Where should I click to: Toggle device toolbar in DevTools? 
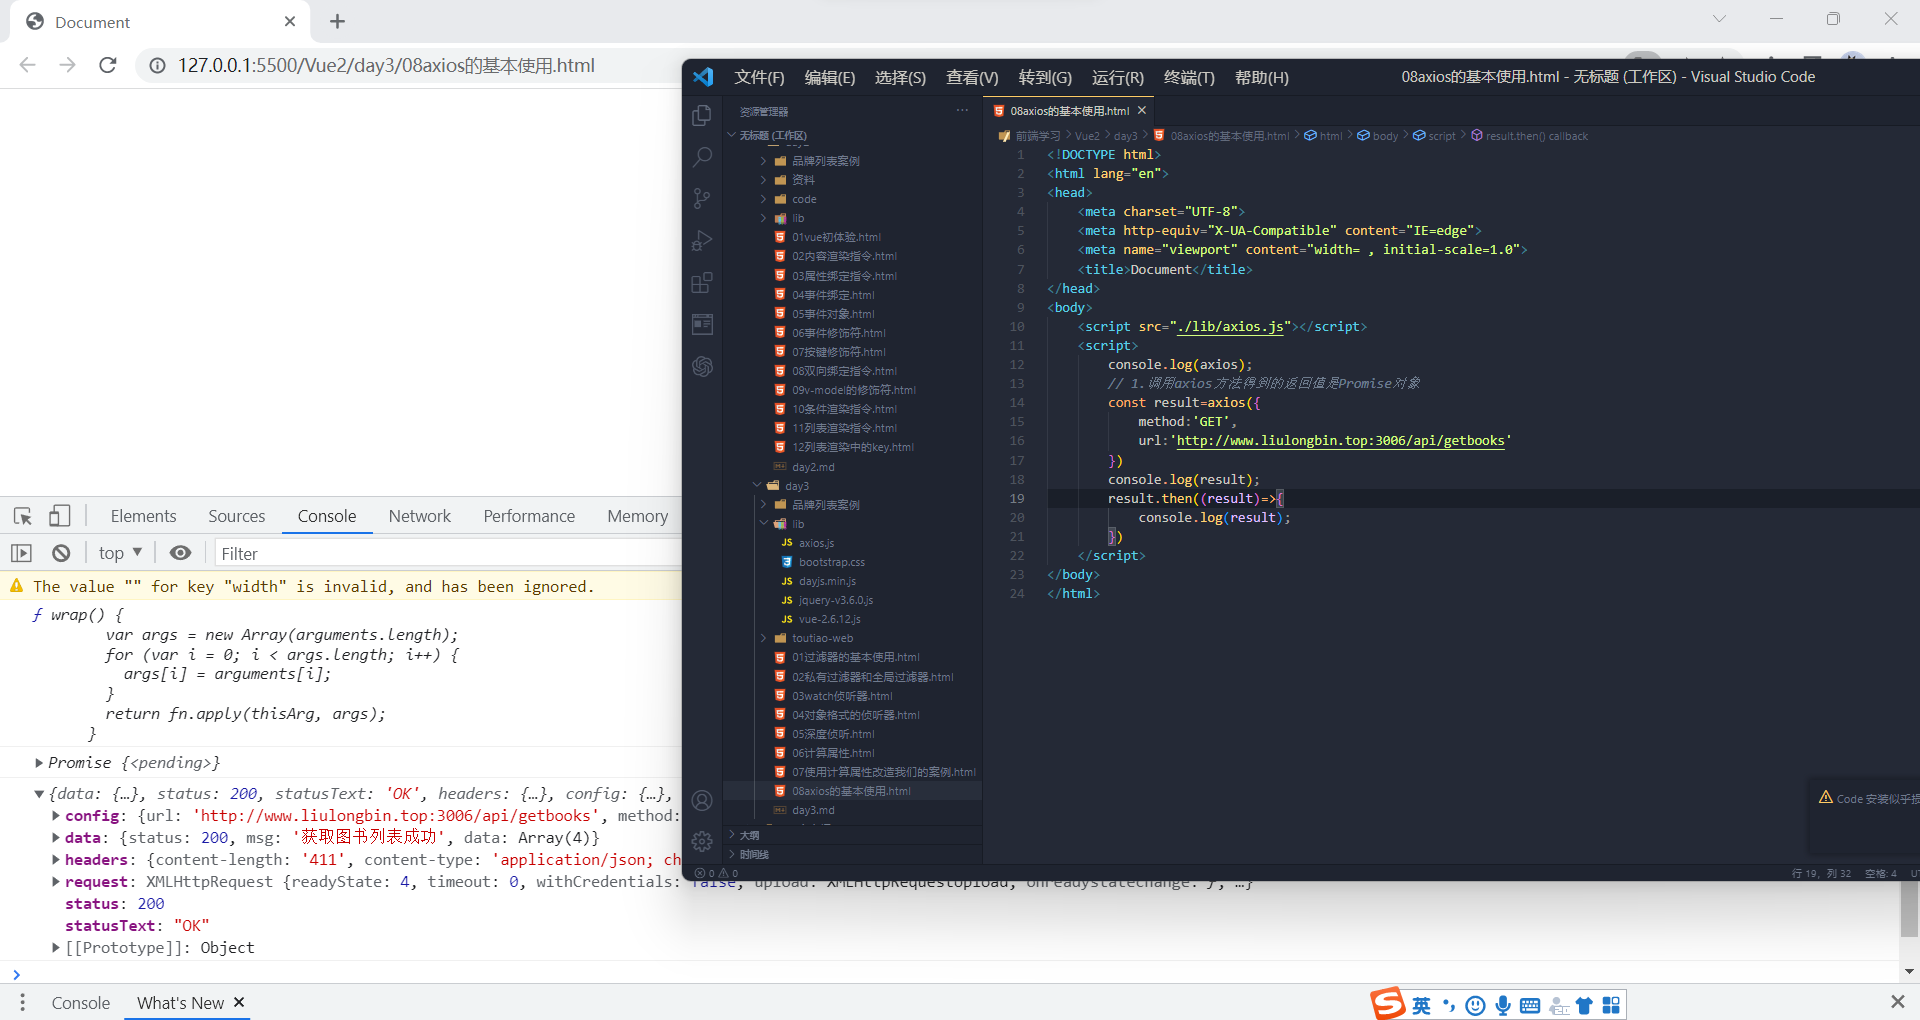pos(60,516)
